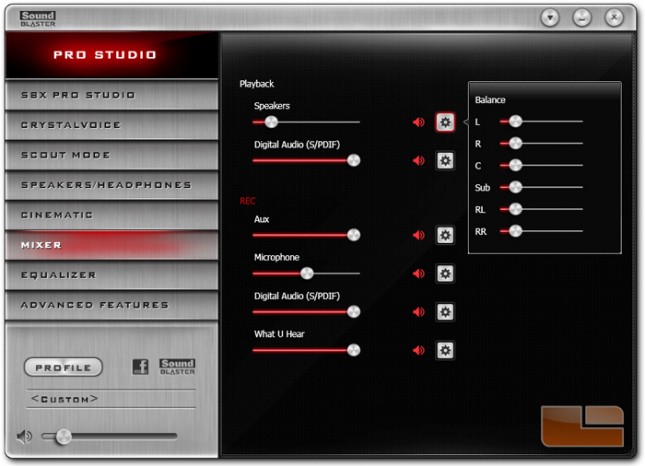Open the Cinematic section

tap(112, 215)
